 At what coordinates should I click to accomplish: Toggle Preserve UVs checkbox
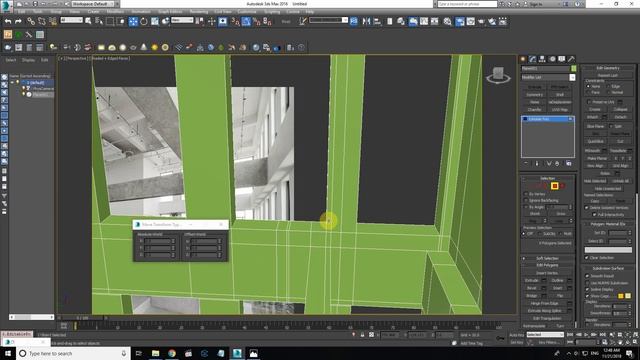[589, 102]
